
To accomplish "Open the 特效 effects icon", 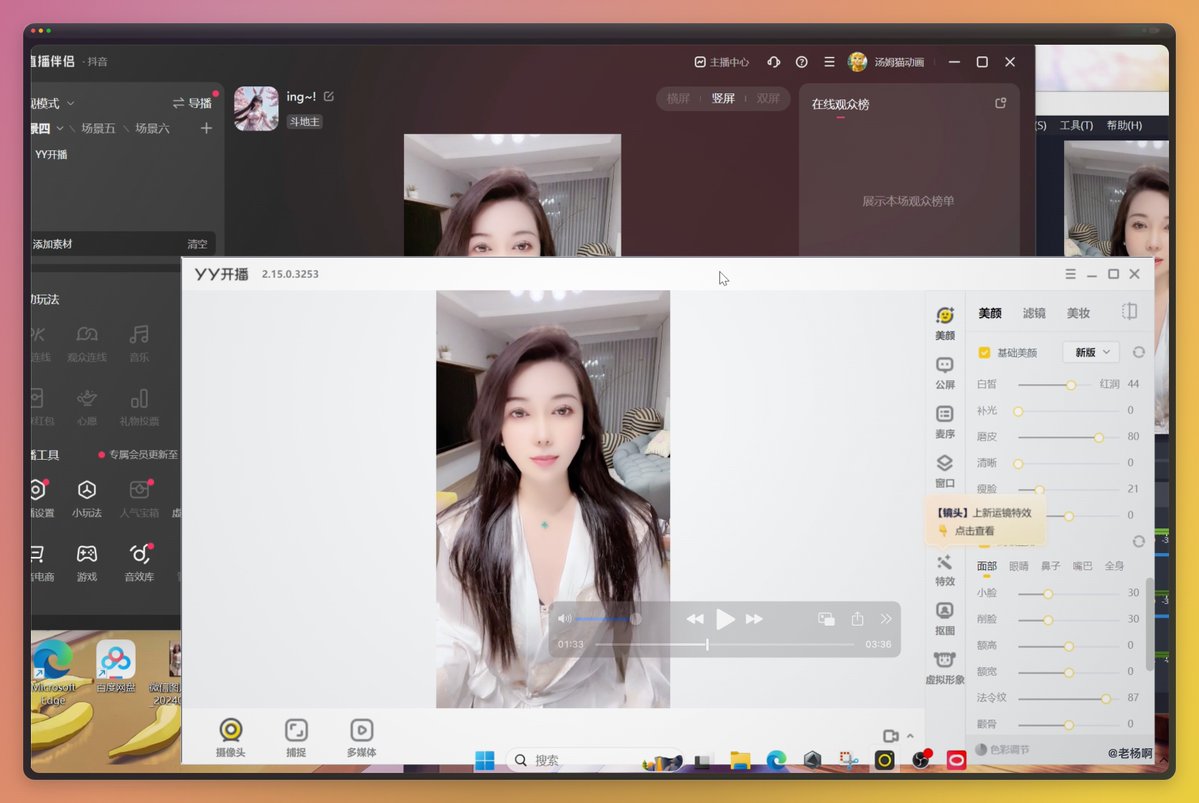I will click(945, 570).
